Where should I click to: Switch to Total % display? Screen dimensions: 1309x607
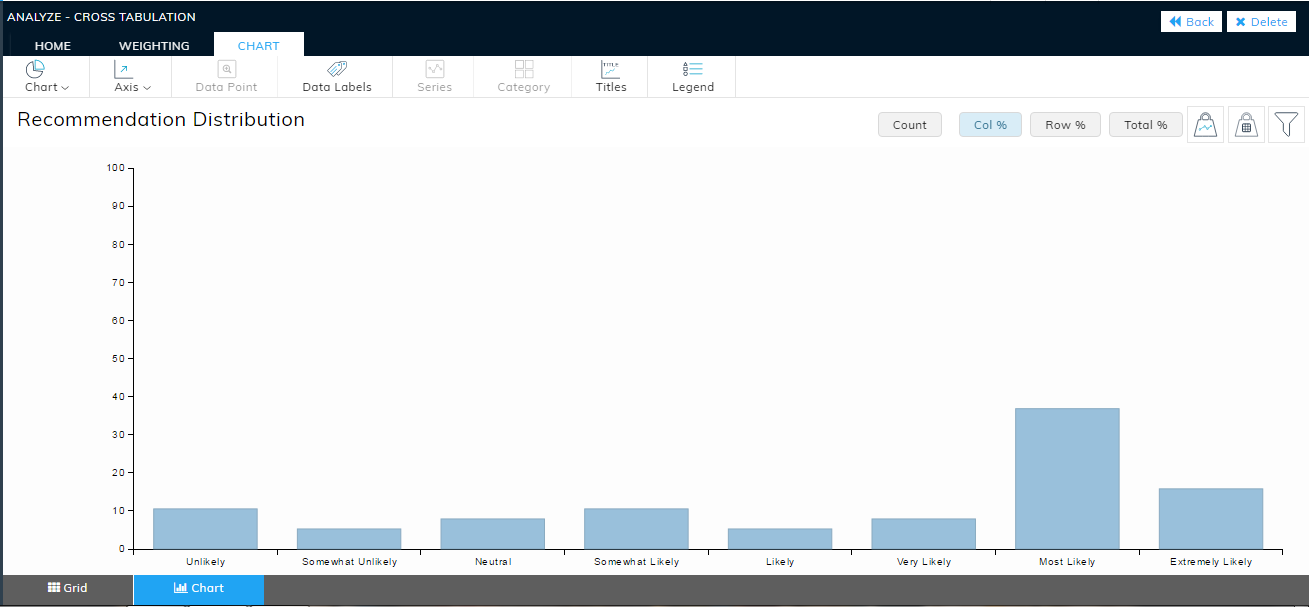coord(1145,125)
